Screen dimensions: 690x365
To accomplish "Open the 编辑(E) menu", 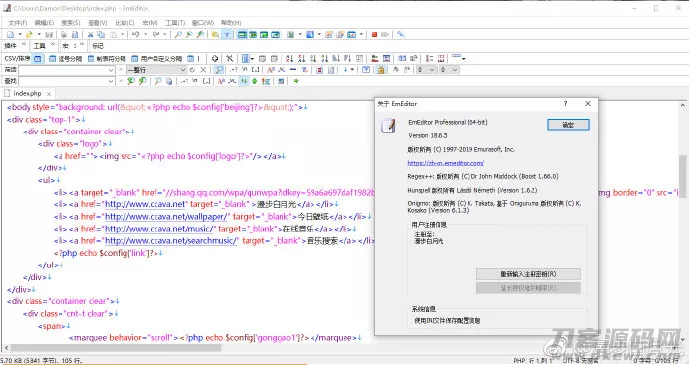I will [x=44, y=22].
